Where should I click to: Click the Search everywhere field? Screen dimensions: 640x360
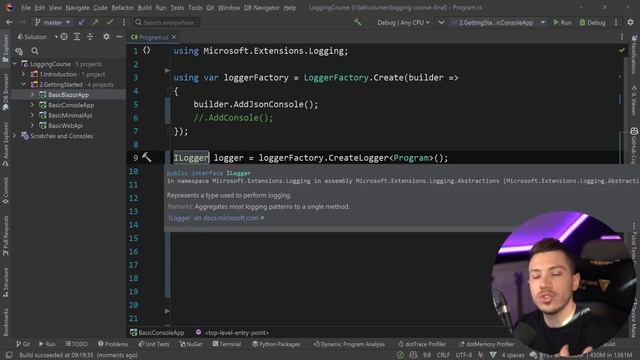pyautogui.click(x=167, y=22)
